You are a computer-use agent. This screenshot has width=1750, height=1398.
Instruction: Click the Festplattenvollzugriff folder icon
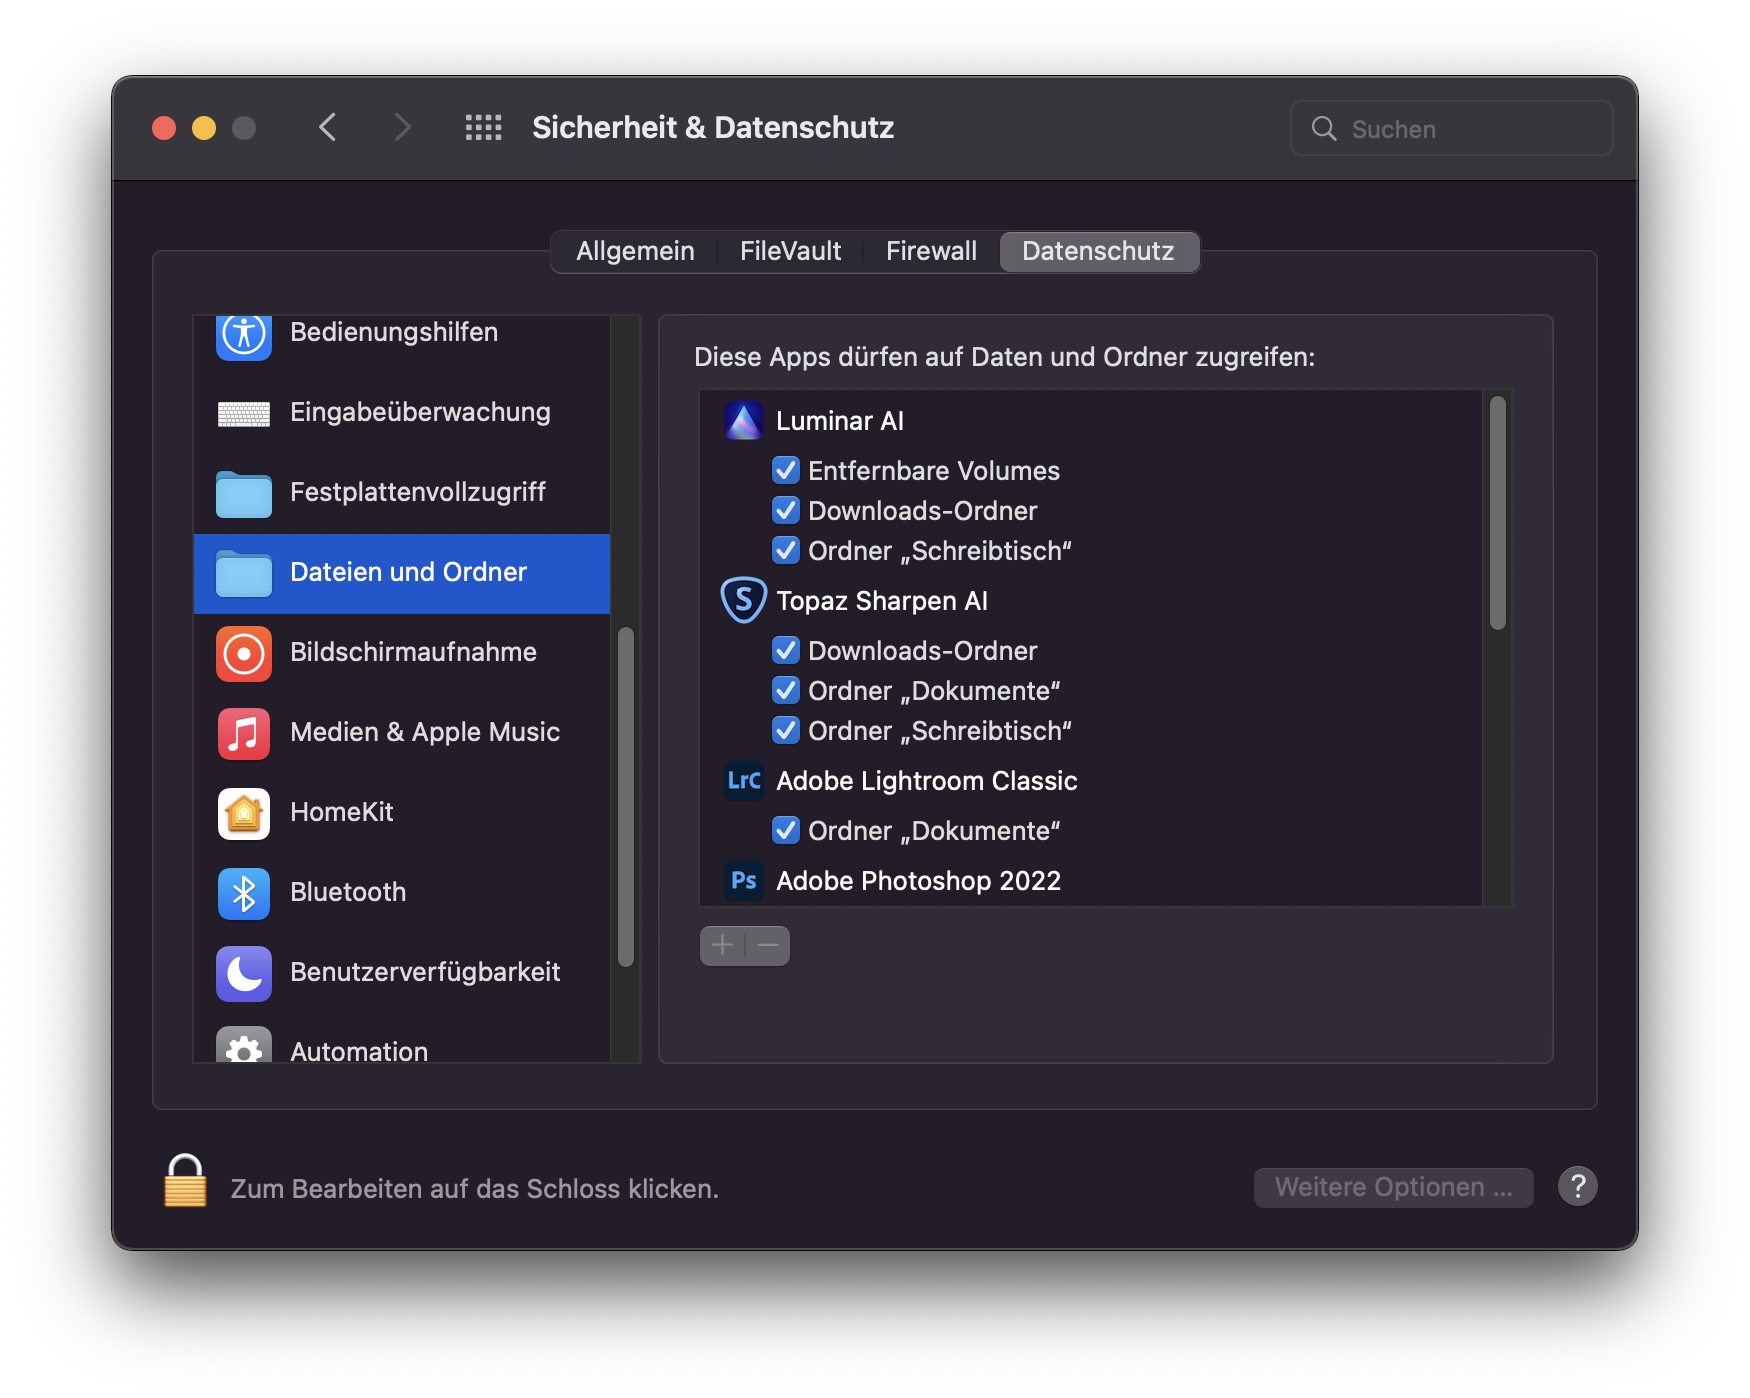click(x=244, y=493)
